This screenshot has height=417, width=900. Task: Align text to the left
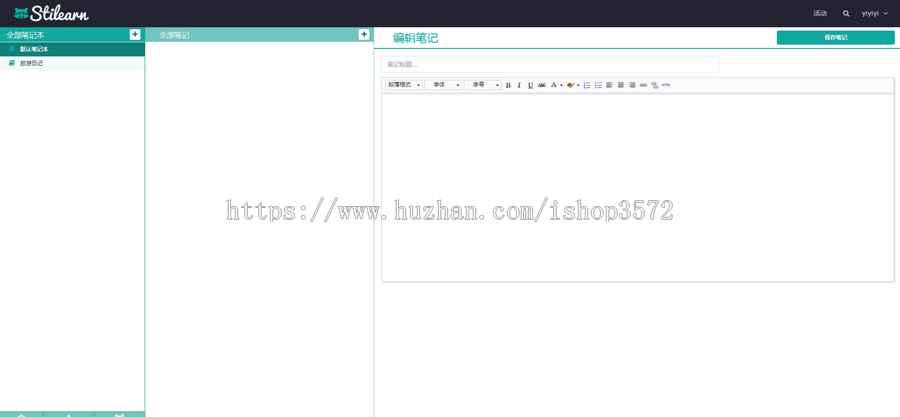coord(610,85)
